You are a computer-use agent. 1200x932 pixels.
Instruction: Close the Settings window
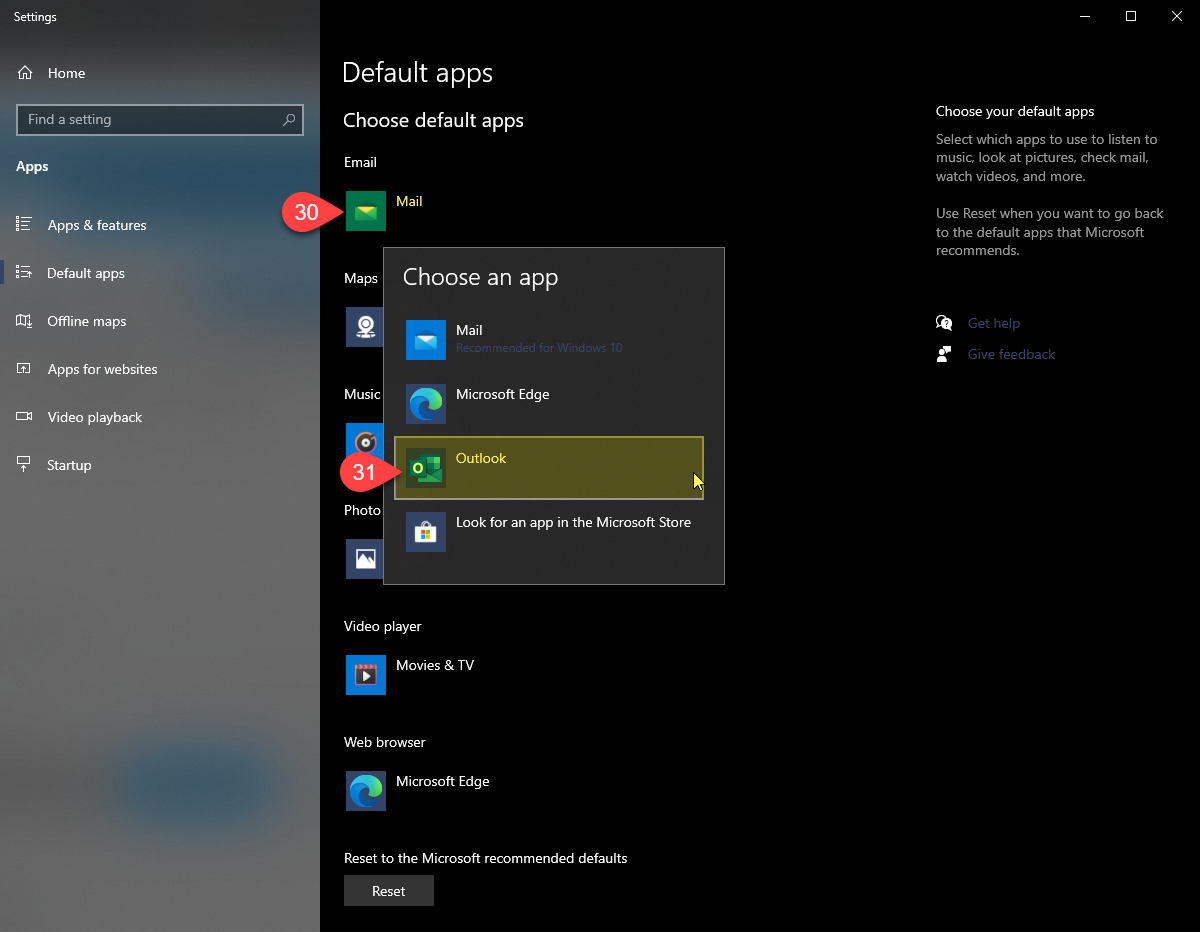click(1177, 16)
